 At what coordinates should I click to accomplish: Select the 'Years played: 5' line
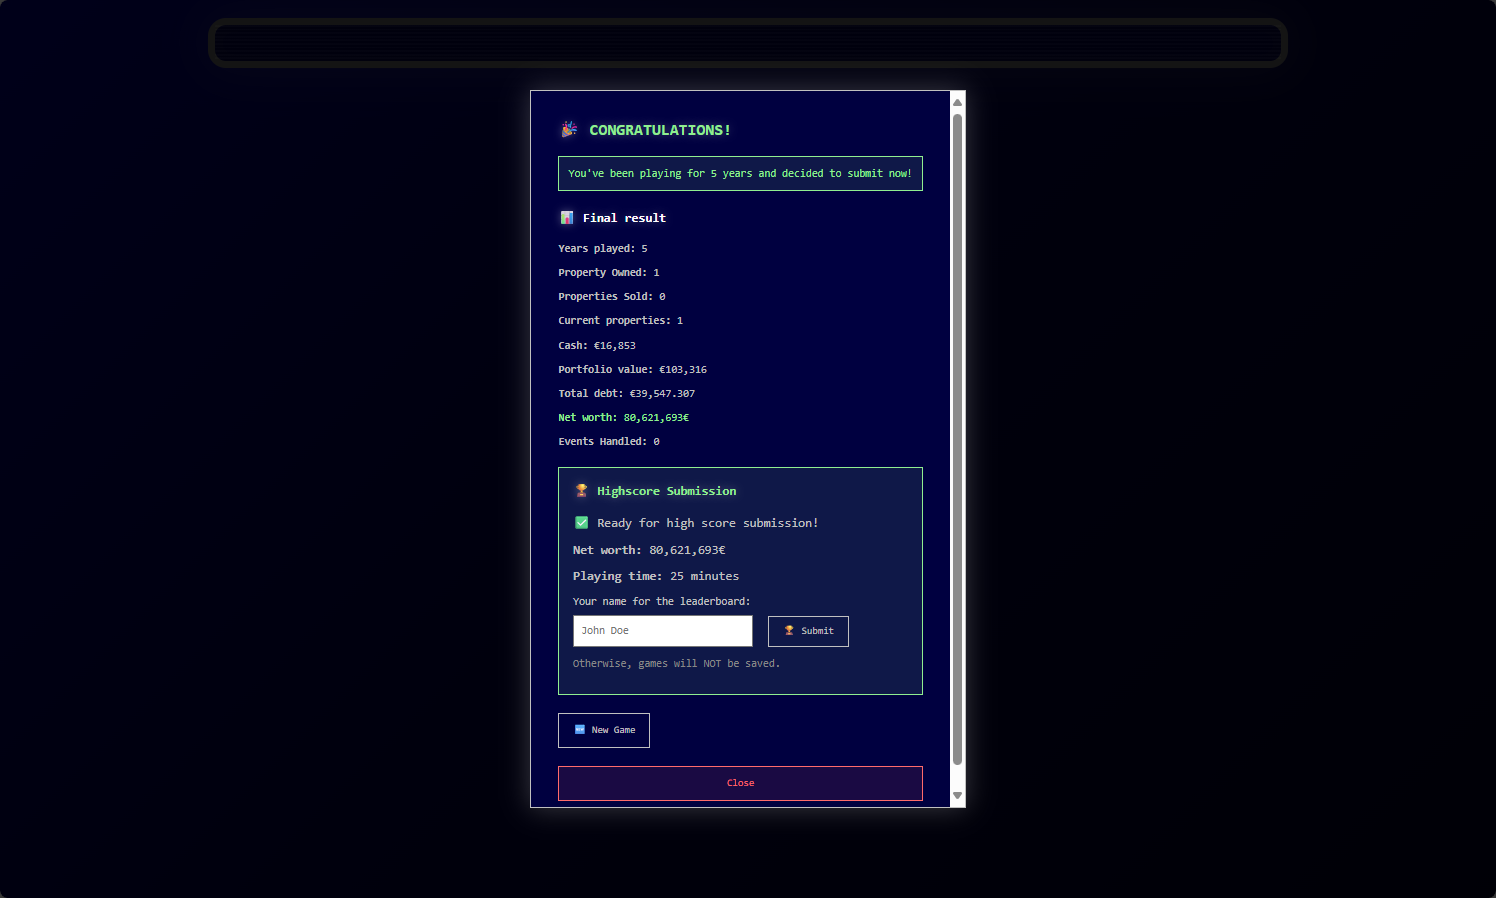click(603, 249)
